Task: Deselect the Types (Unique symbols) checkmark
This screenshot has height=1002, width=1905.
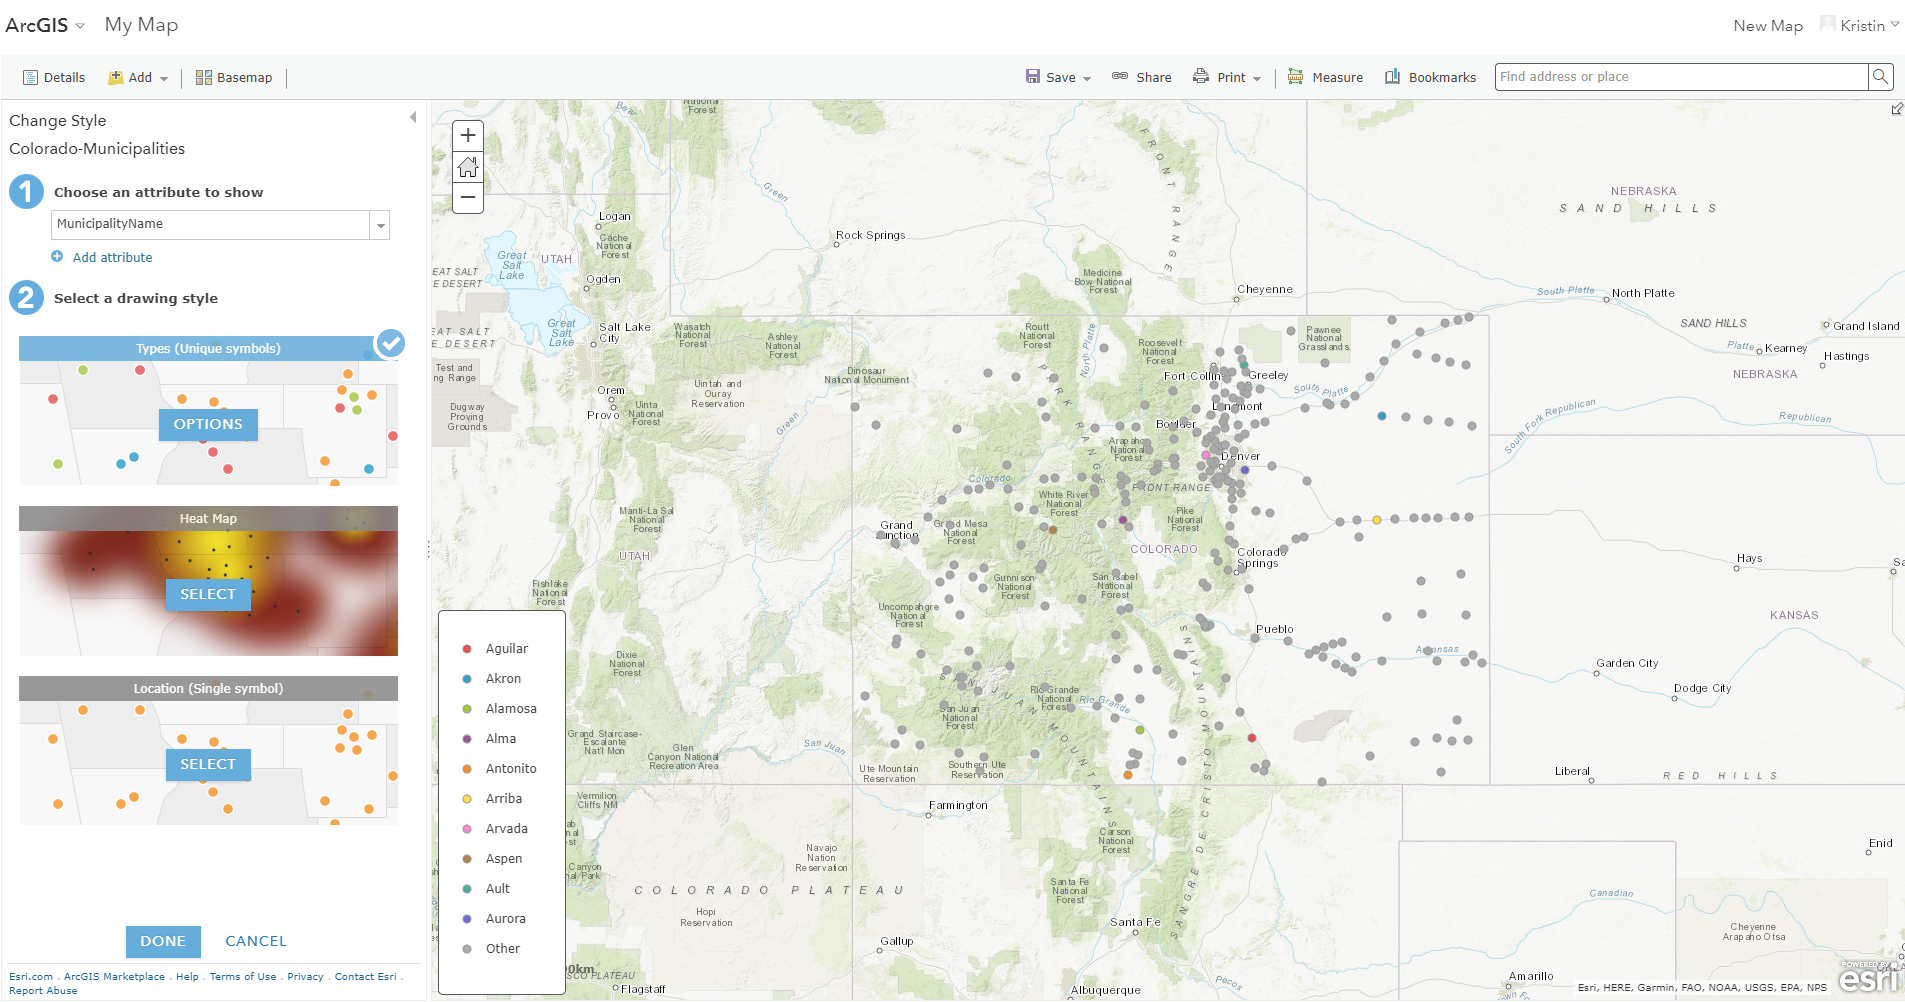Action: tap(389, 345)
